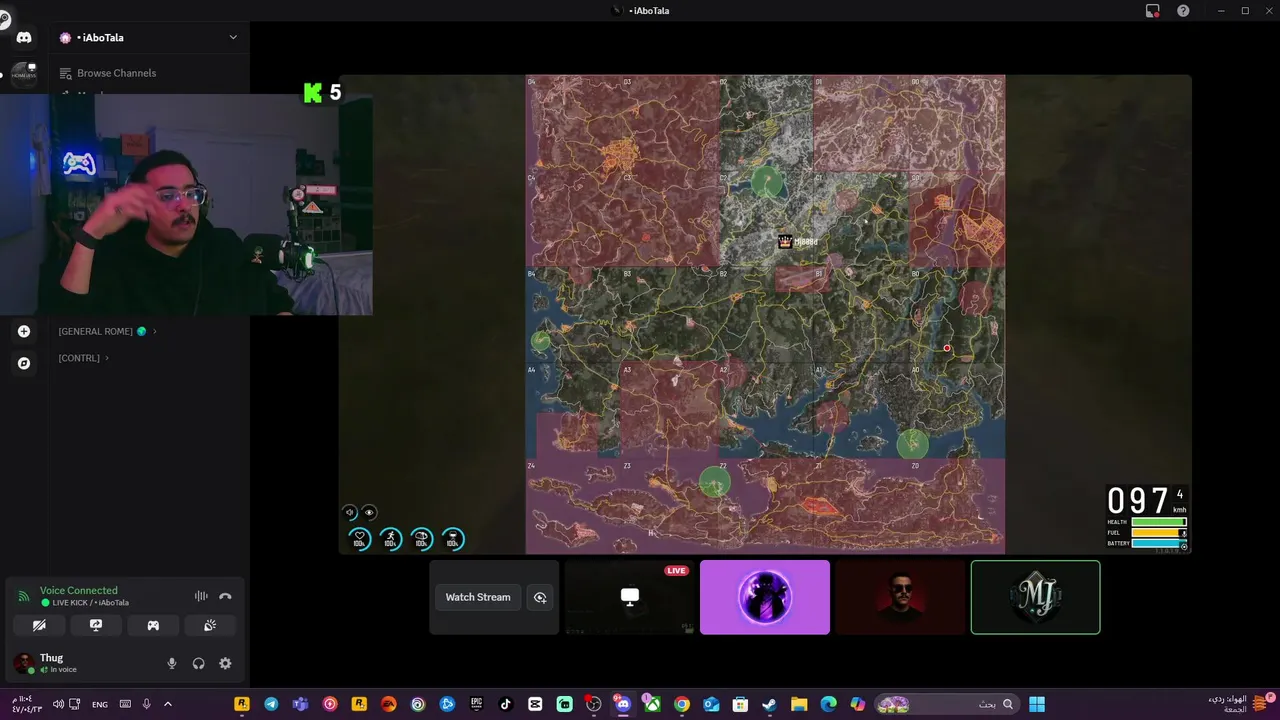Select the red background participant tile

tap(900, 597)
